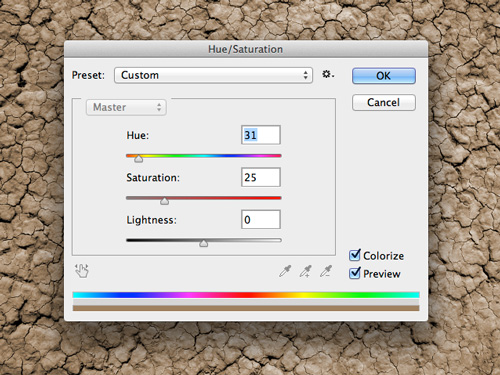Click the Hue/Saturation dialog title bar
The width and height of the screenshot is (500, 375).
pyautogui.click(x=246, y=49)
